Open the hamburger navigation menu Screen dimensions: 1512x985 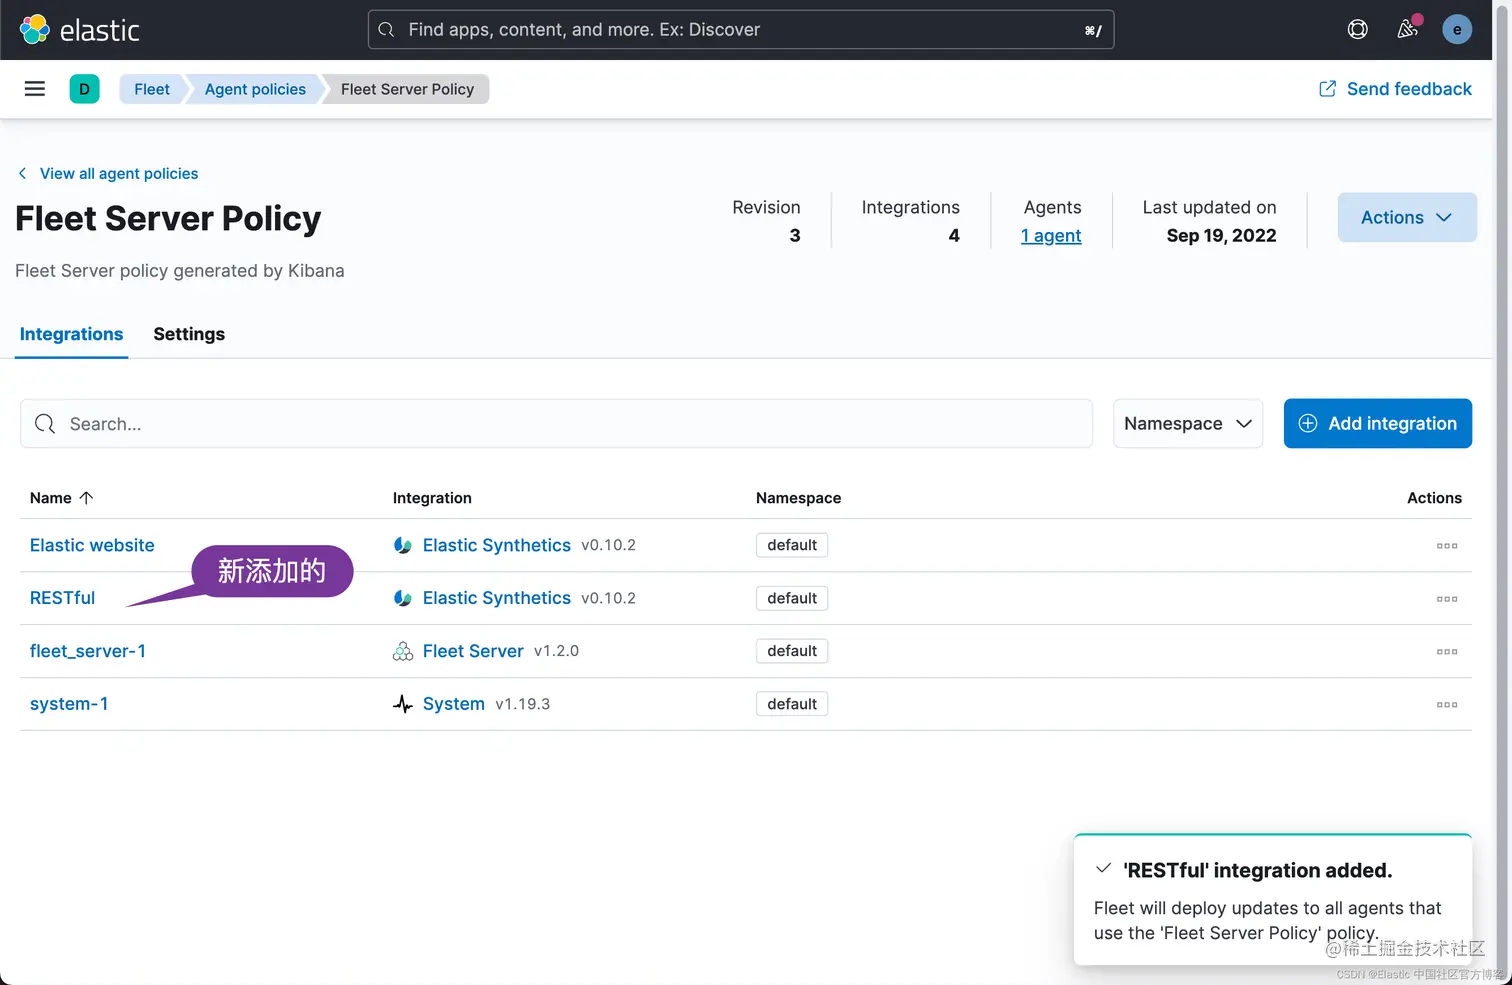pos(35,89)
